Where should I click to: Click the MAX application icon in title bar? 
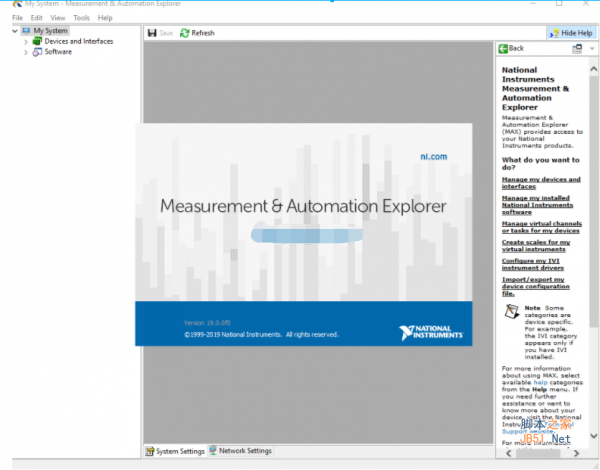[17, 4]
